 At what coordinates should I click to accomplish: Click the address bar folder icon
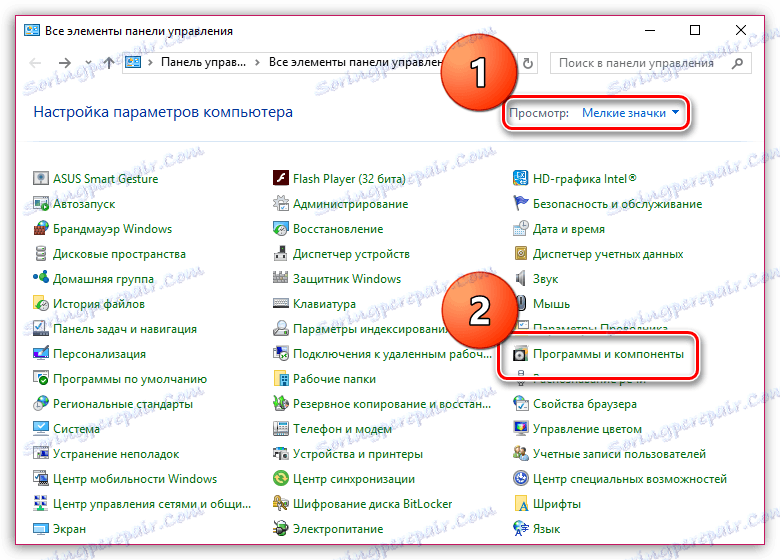(x=133, y=62)
